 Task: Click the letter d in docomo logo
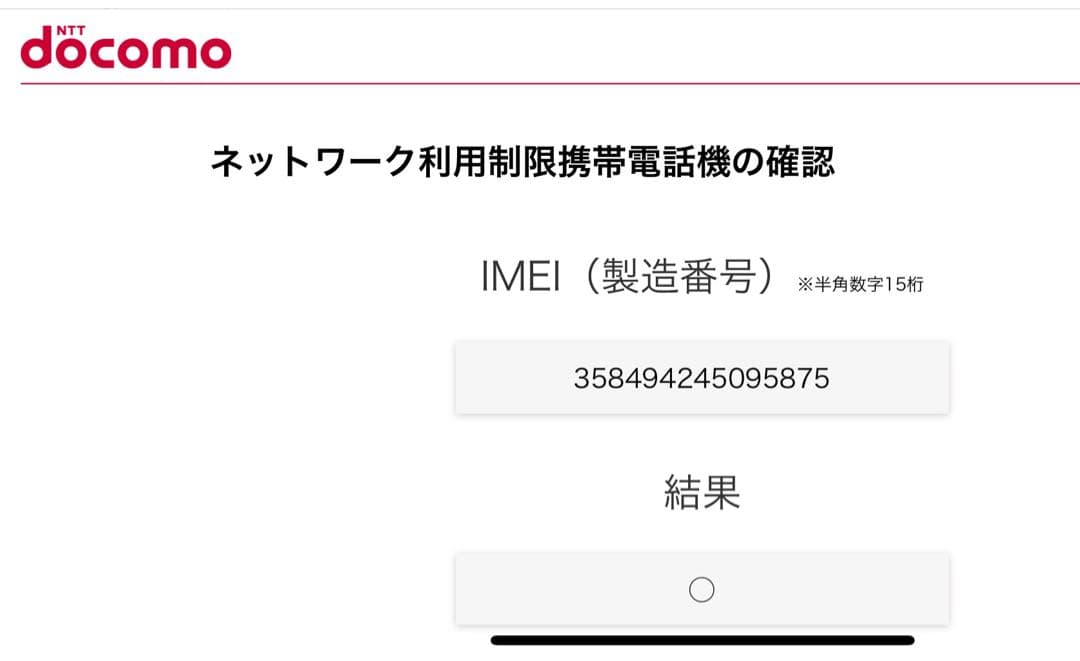pos(38,49)
